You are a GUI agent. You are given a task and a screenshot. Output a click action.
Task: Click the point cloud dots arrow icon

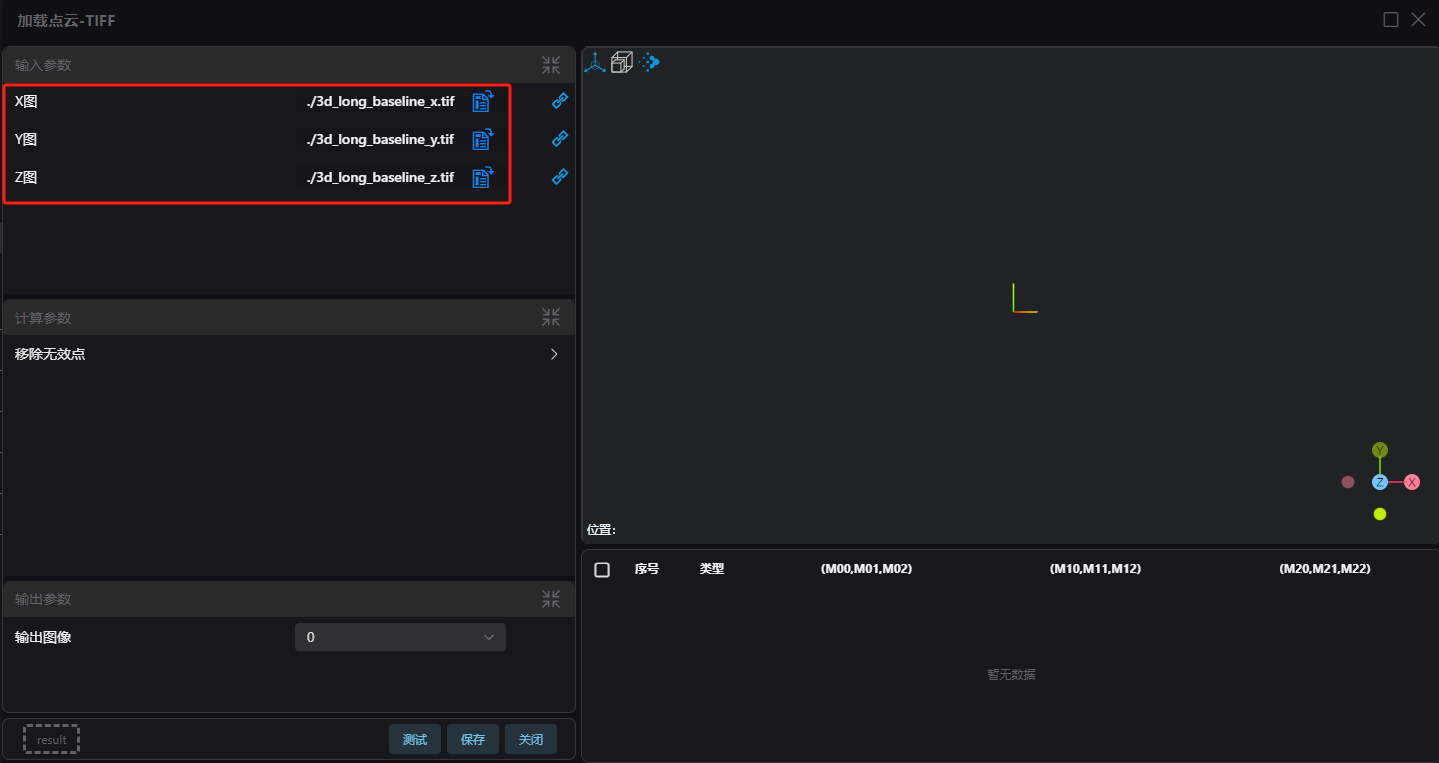pos(650,63)
